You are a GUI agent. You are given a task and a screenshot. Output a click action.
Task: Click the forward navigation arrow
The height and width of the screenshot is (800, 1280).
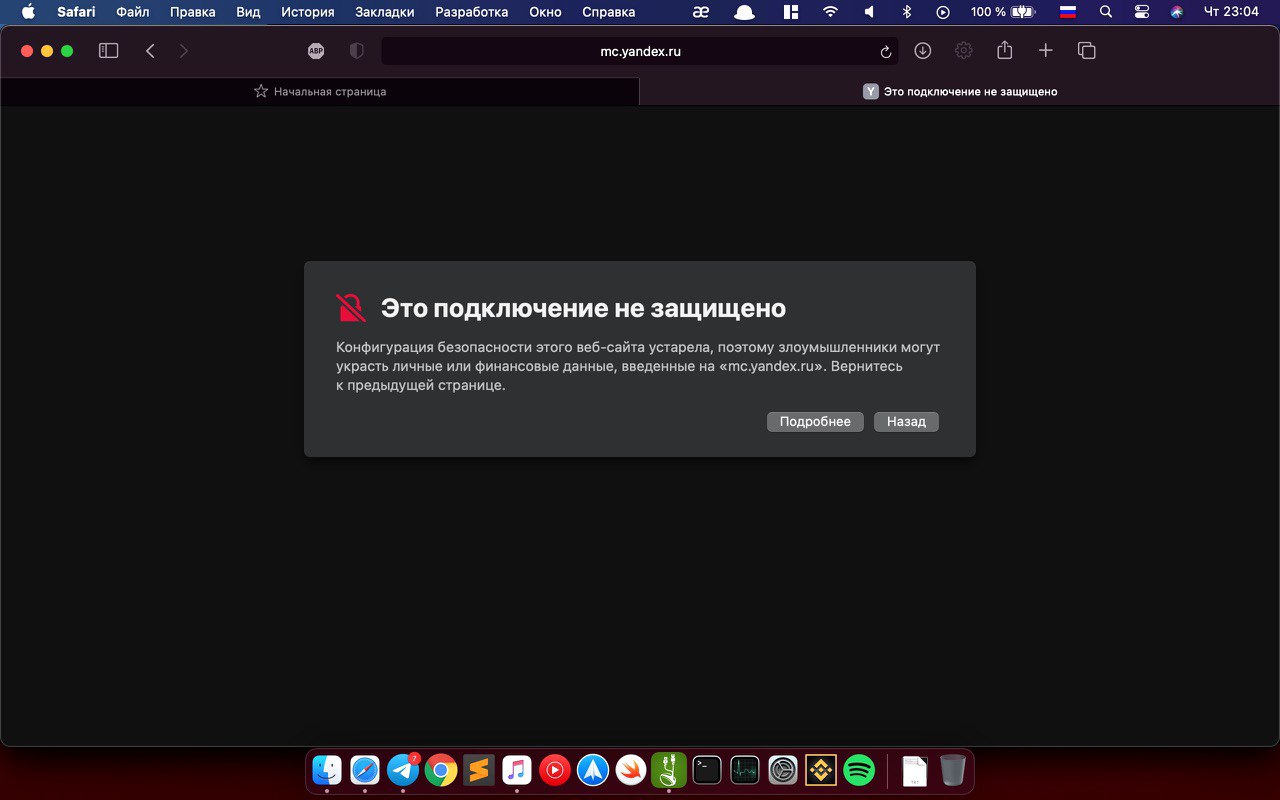coord(183,51)
